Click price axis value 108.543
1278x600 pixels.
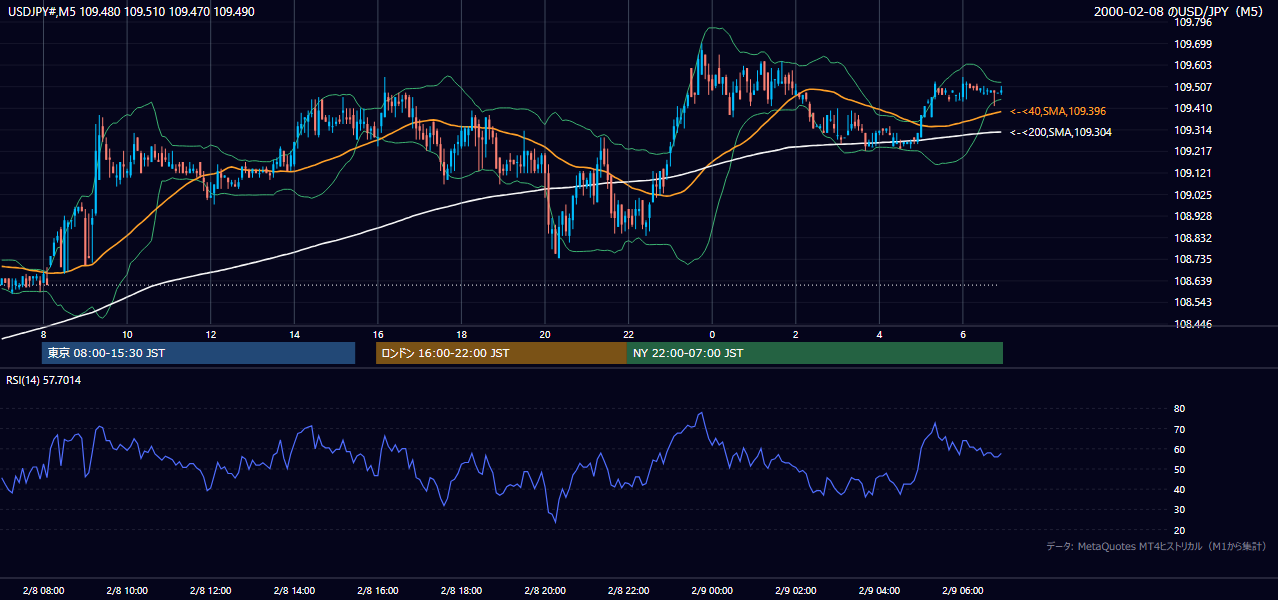[1193, 302]
